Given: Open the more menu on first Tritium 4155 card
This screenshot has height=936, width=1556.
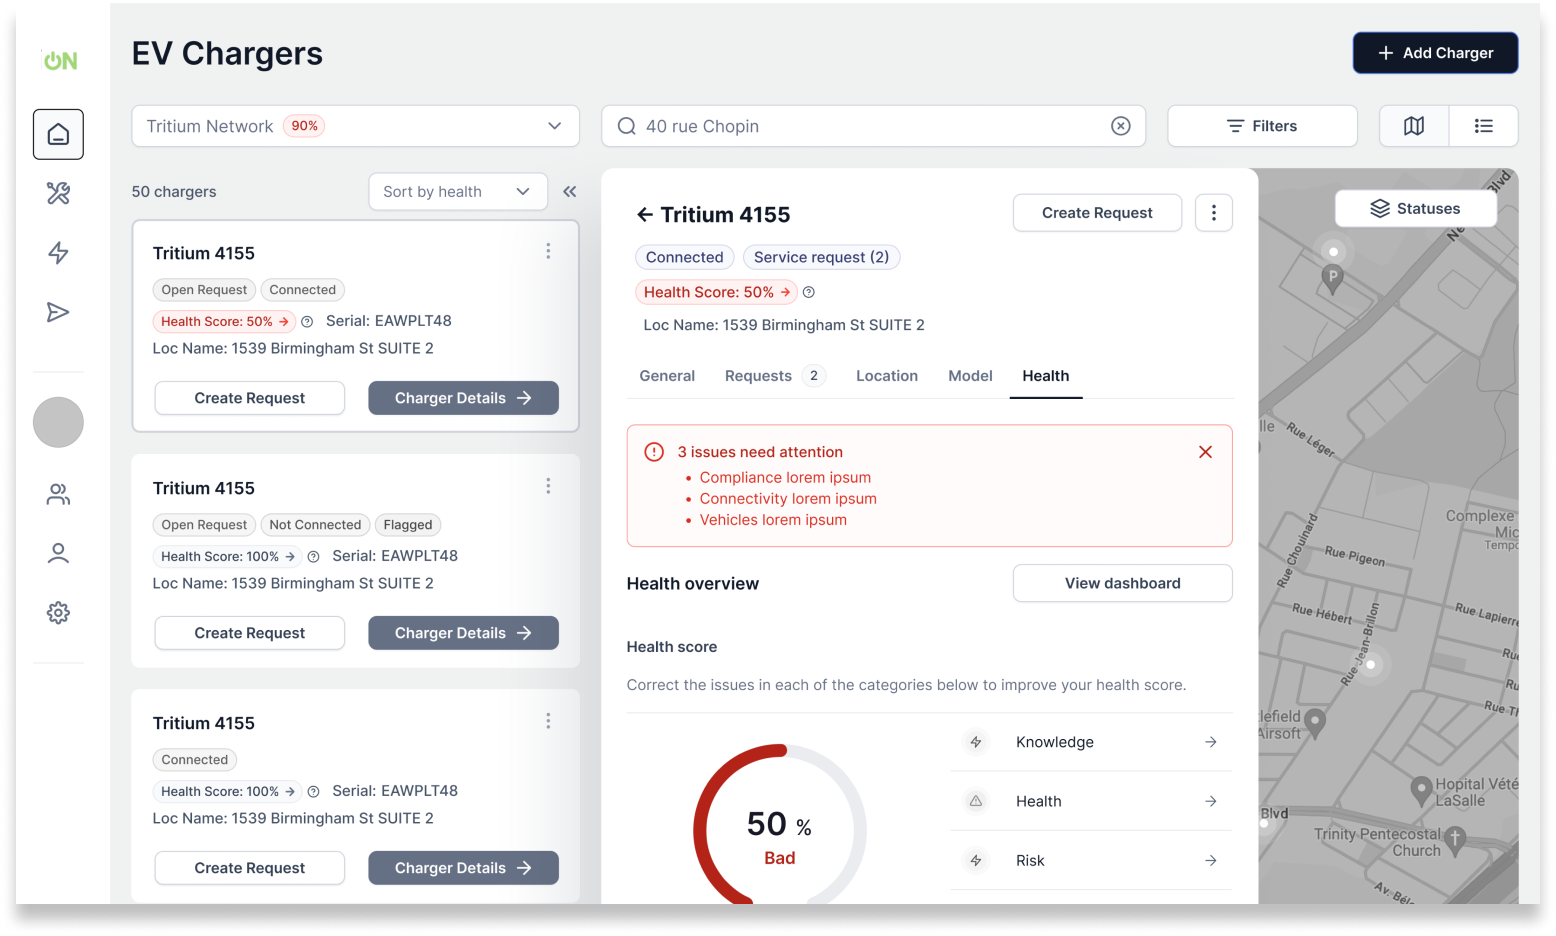Looking at the screenshot, I should tap(548, 251).
